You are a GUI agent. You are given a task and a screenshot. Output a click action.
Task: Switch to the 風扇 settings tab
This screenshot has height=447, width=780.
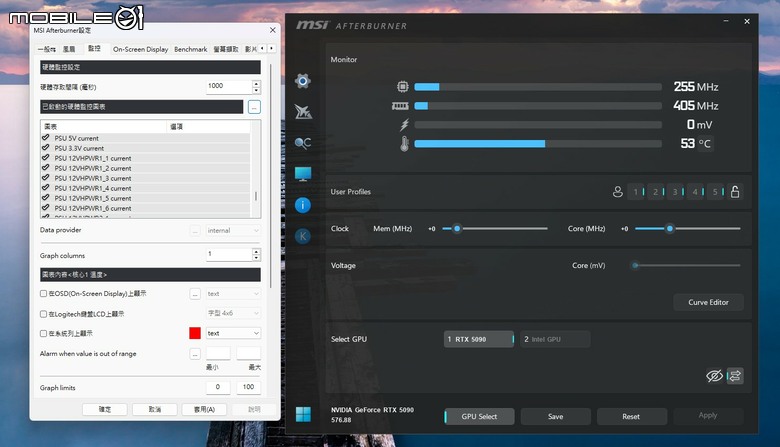(69, 49)
